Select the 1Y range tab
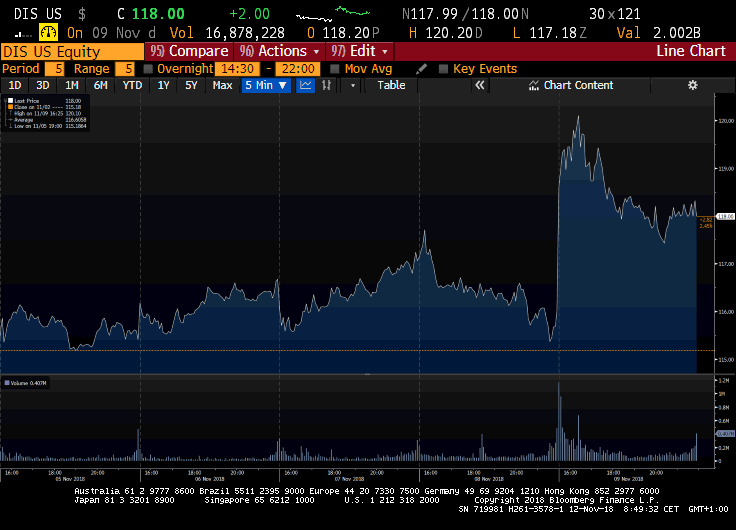 [163, 85]
